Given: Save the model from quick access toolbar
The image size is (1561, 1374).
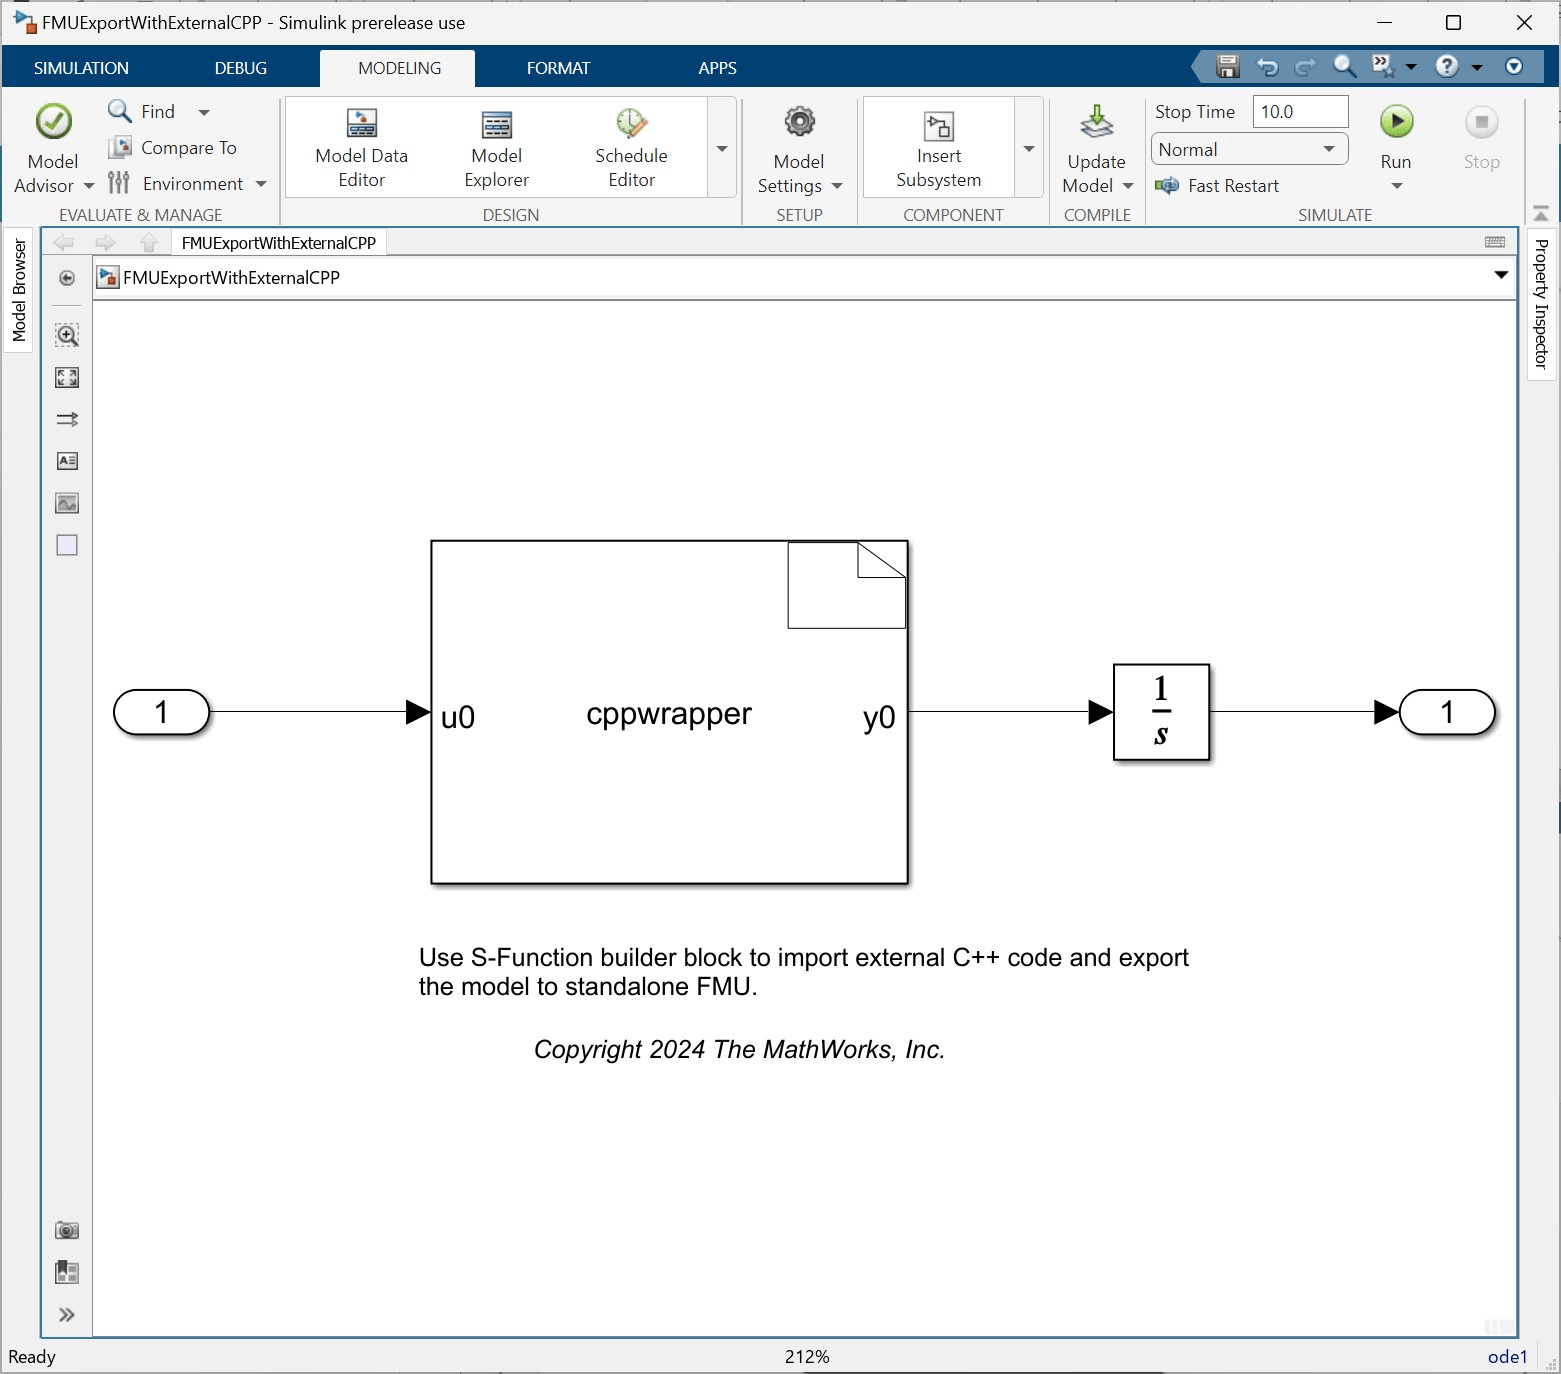Looking at the screenshot, I should tap(1228, 67).
